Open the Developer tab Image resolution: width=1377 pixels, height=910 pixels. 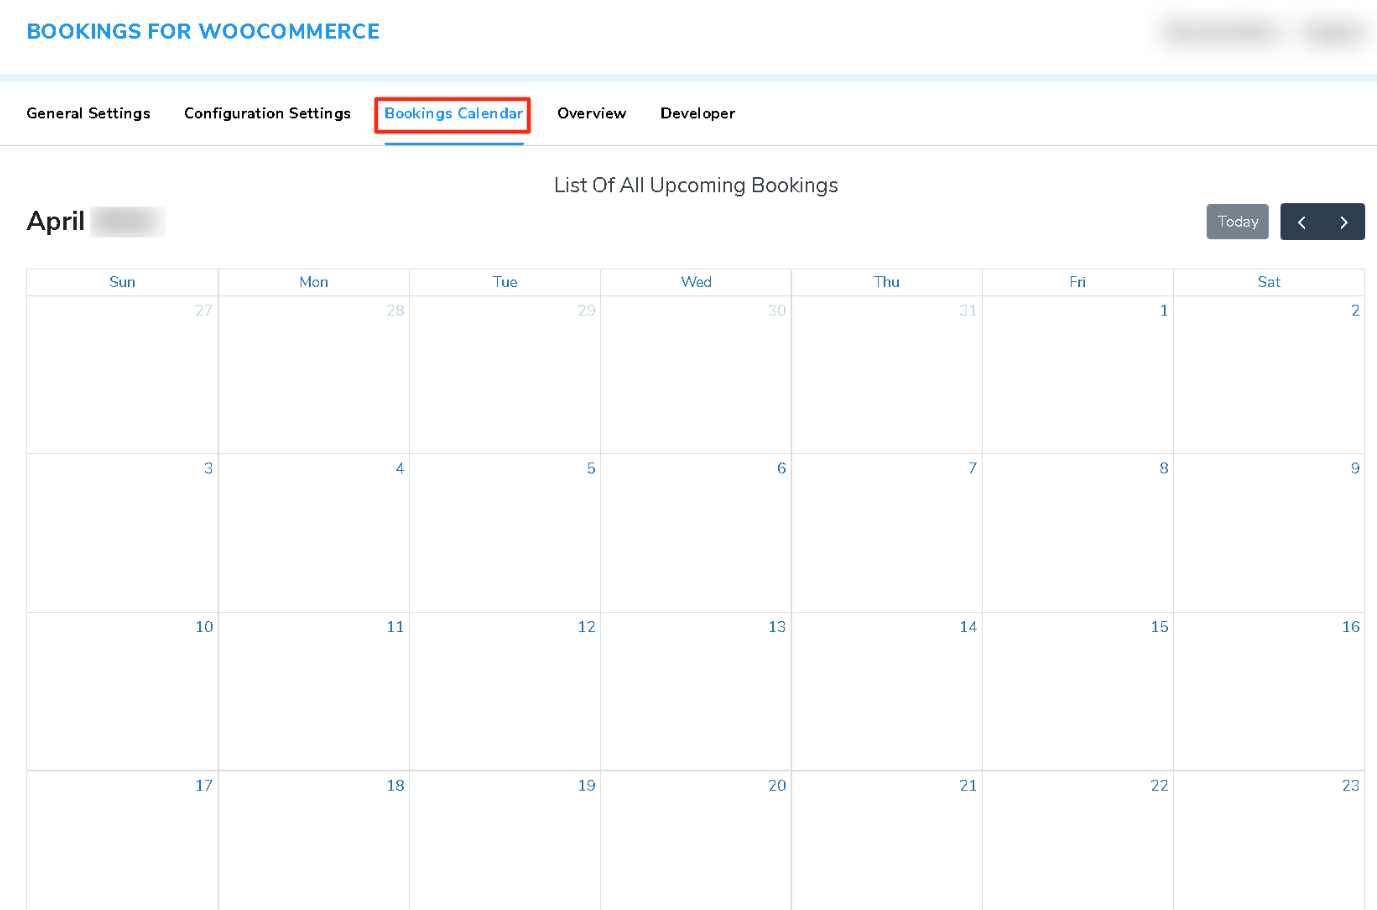[x=697, y=113]
